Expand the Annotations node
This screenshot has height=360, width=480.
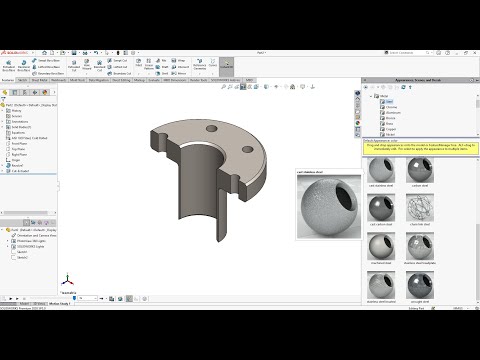tap(3, 122)
